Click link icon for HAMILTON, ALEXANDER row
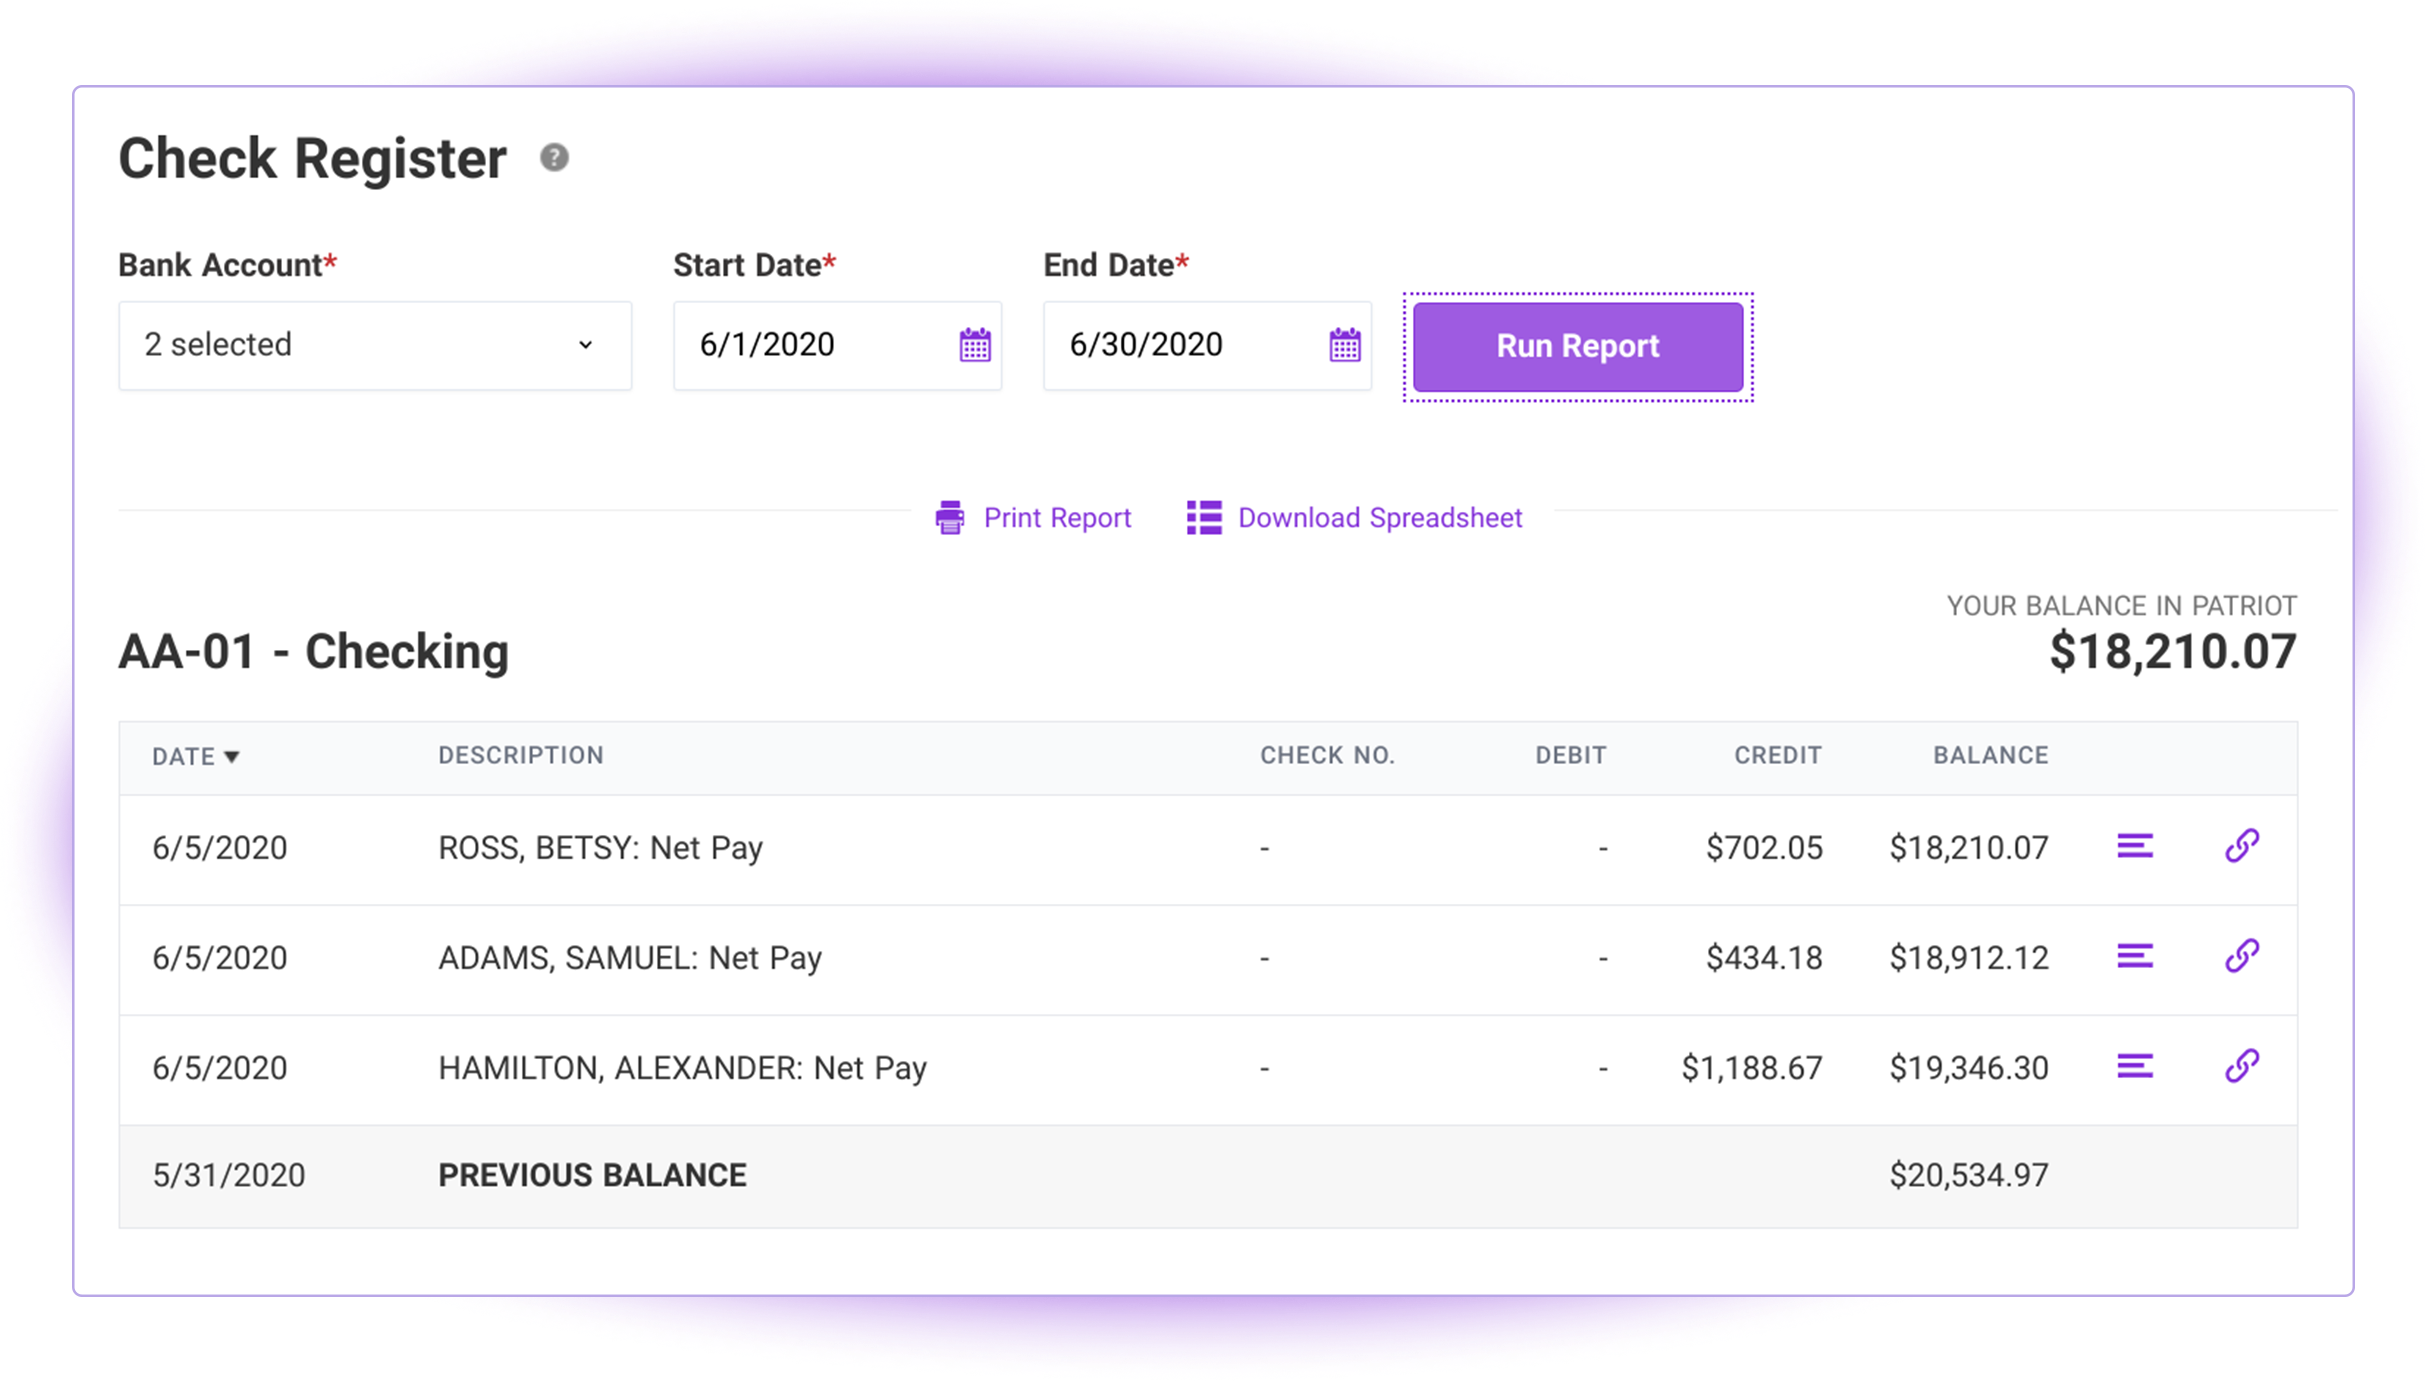The width and height of the screenshot is (2426, 1381). click(2242, 1066)
